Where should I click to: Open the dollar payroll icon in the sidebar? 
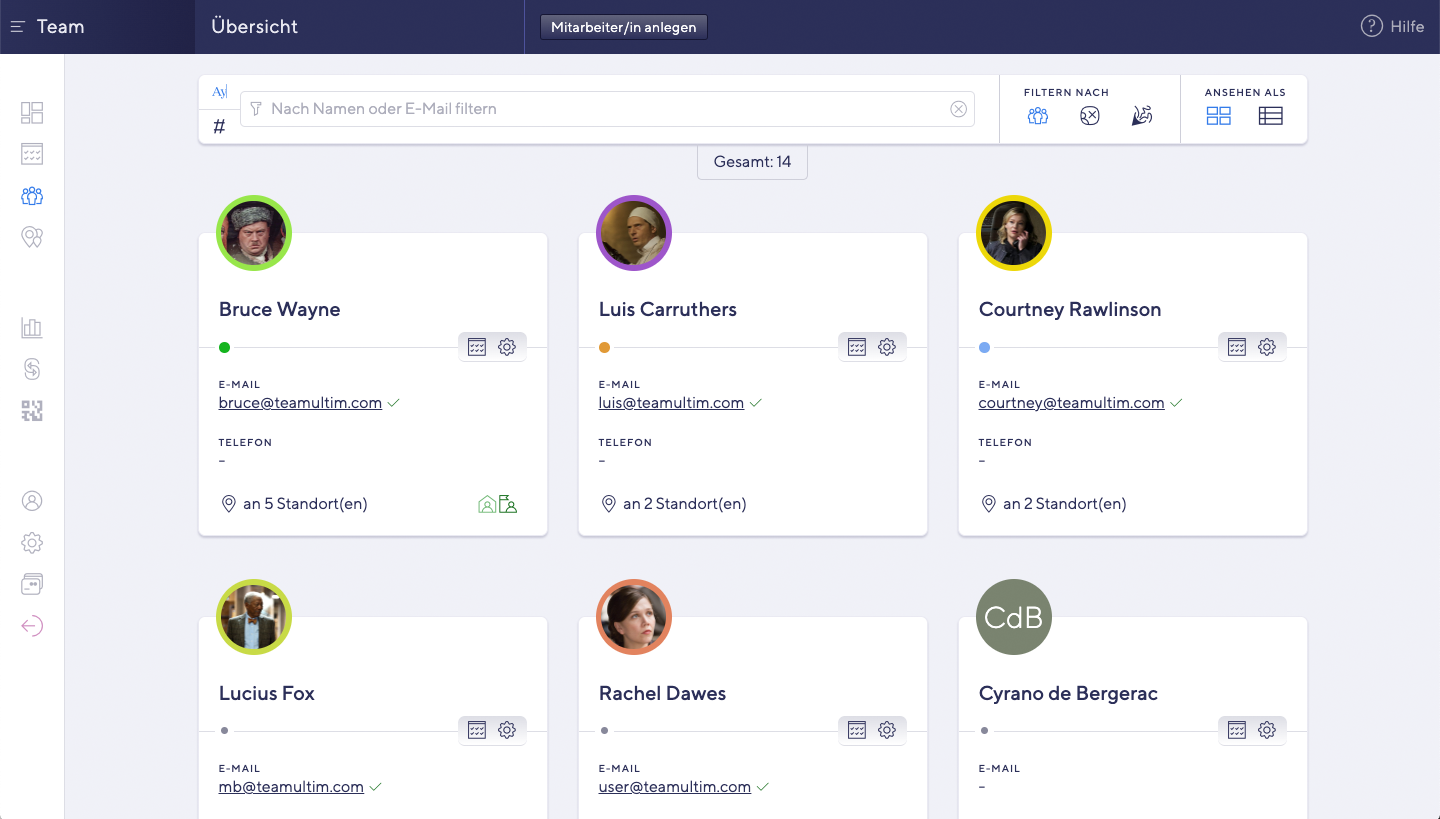[32, 369]
